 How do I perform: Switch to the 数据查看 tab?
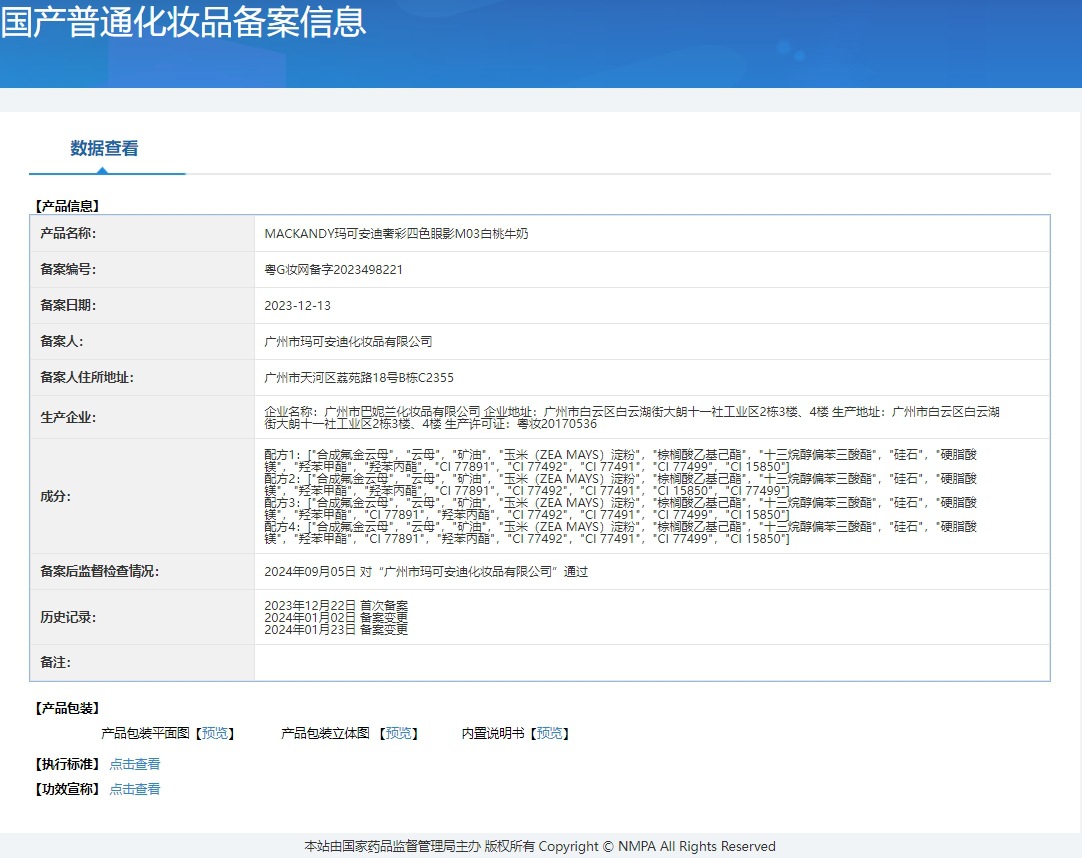pos(104,148)
